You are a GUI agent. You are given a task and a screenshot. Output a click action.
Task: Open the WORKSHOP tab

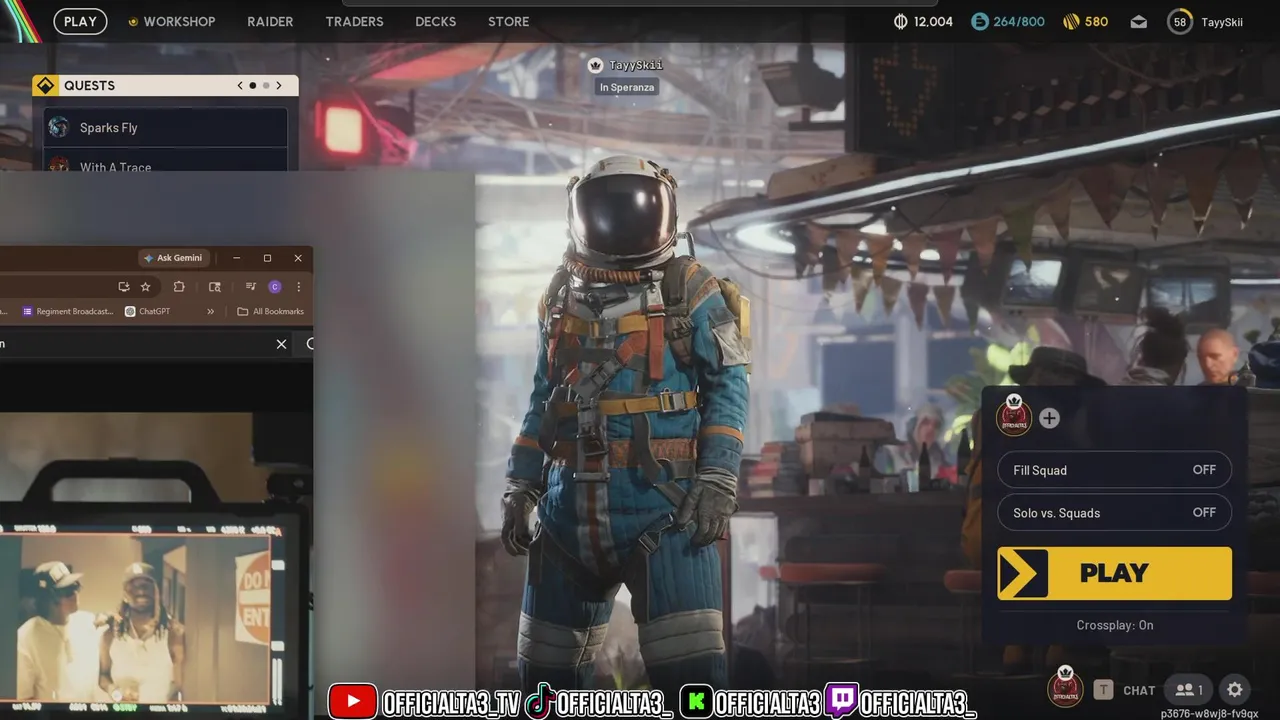172,21
